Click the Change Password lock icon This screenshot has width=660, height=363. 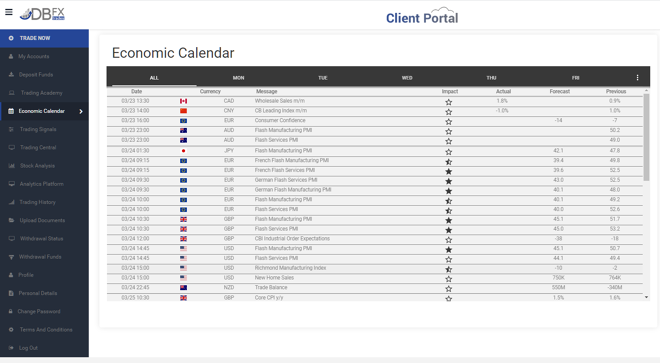coord(11,312)
